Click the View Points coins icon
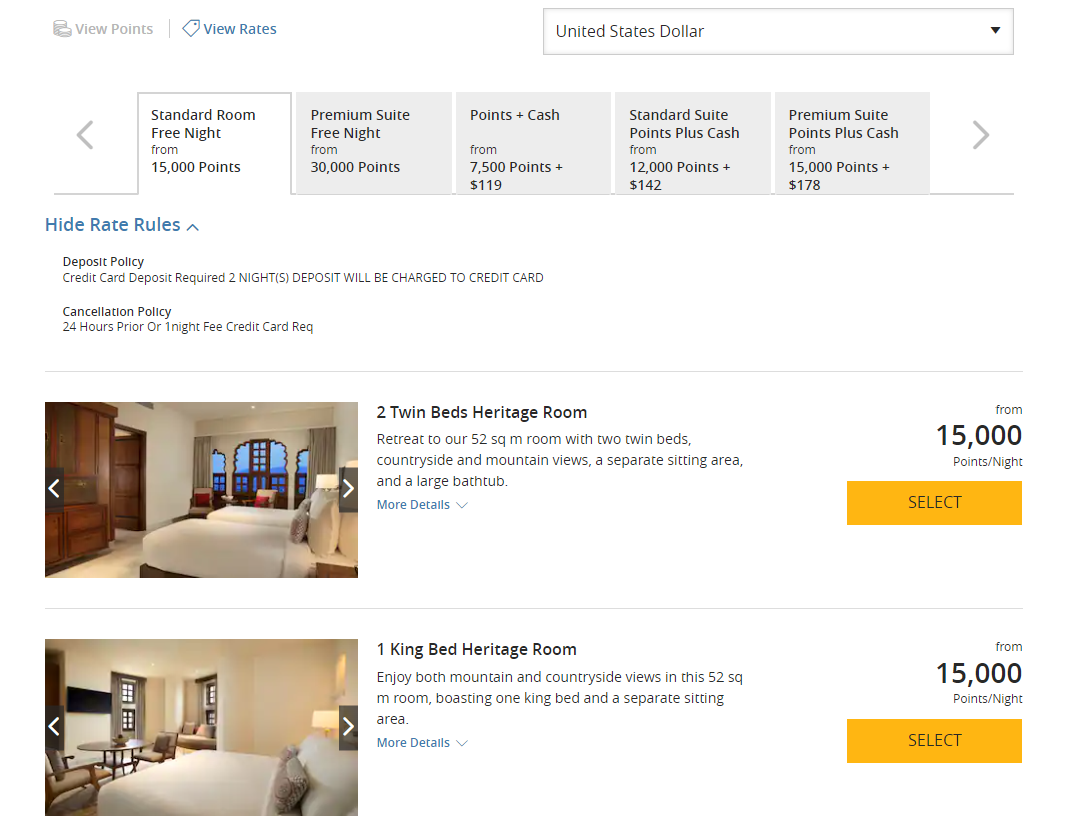This screenshot has width=1088, height=827. (x=62, y=29)
